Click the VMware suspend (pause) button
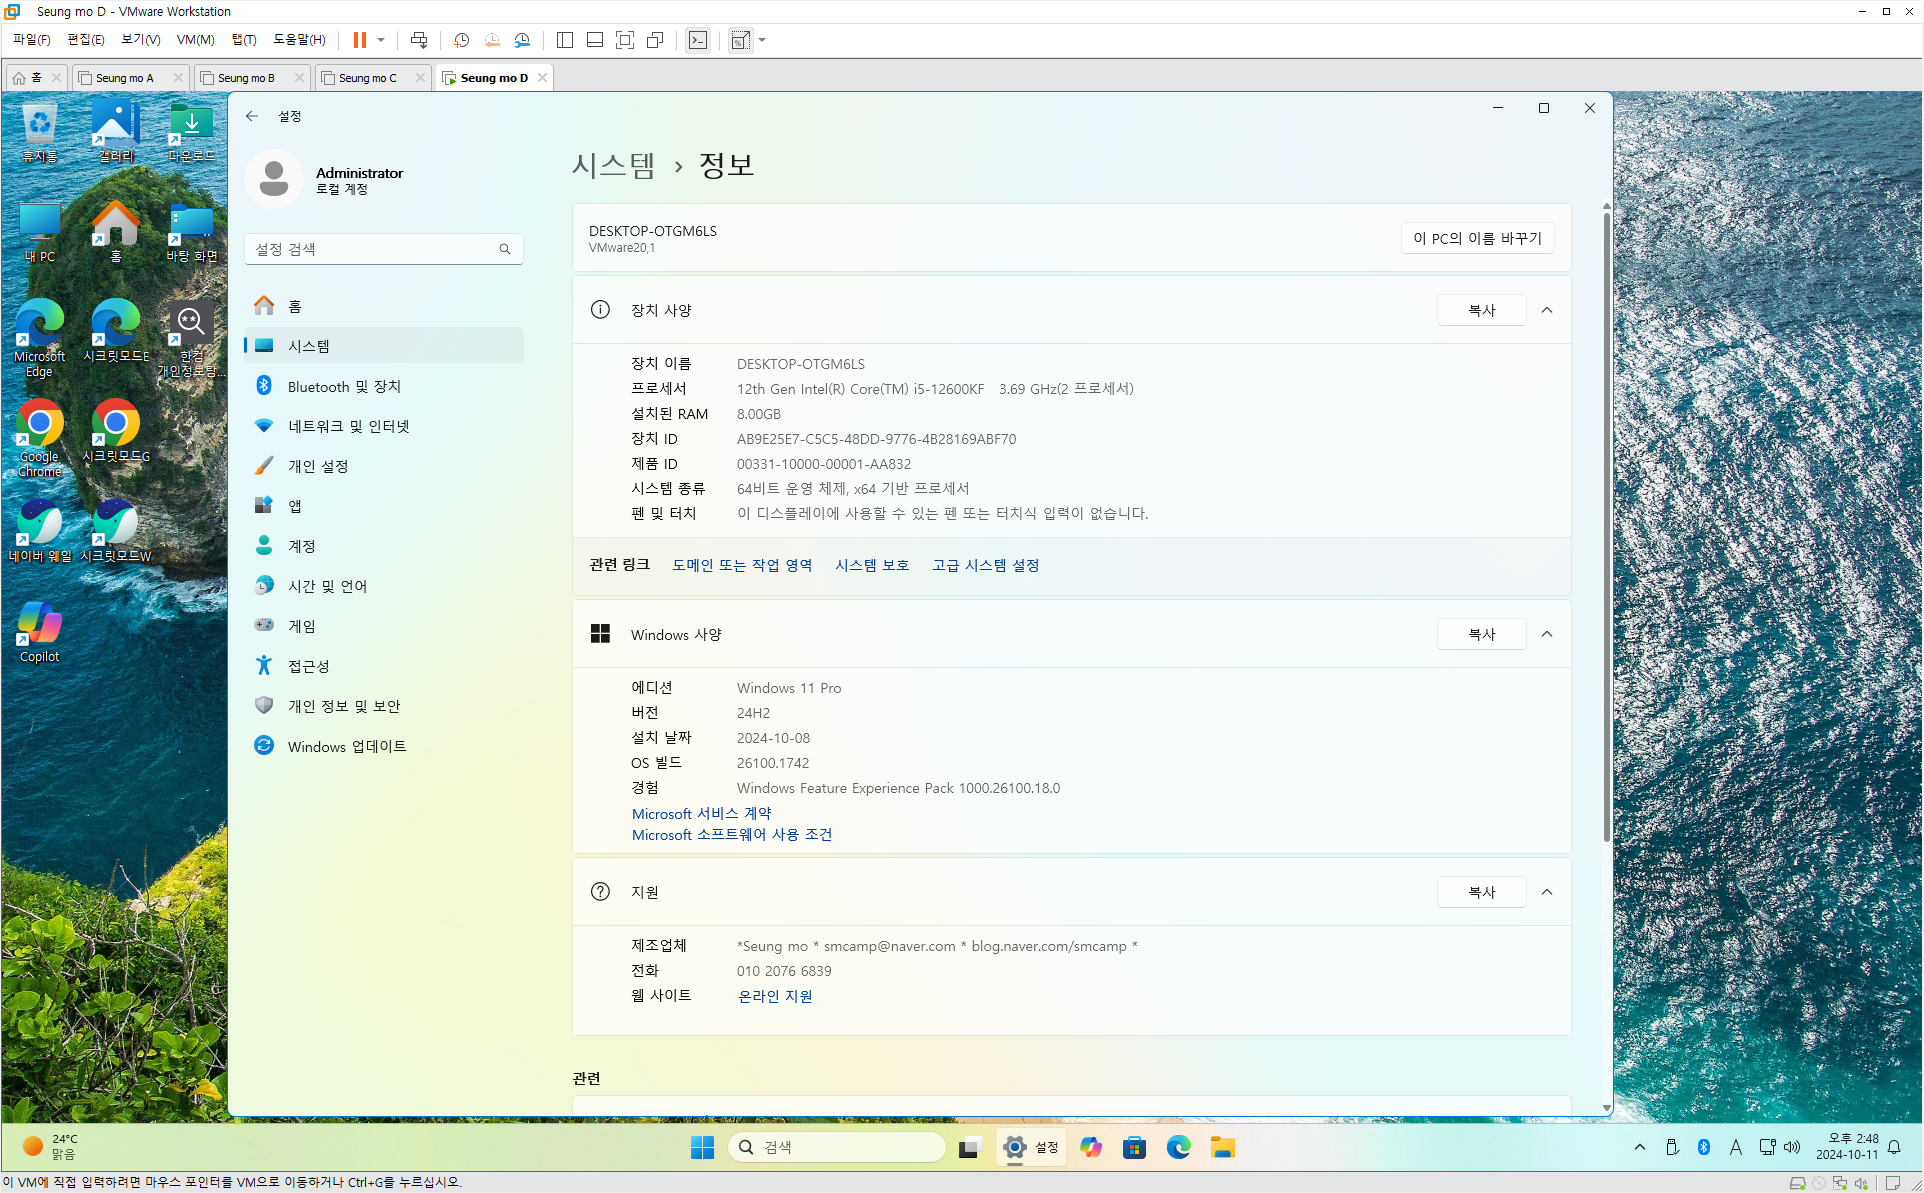This screenshot has width=1924, height=1193. click(359, 40)
